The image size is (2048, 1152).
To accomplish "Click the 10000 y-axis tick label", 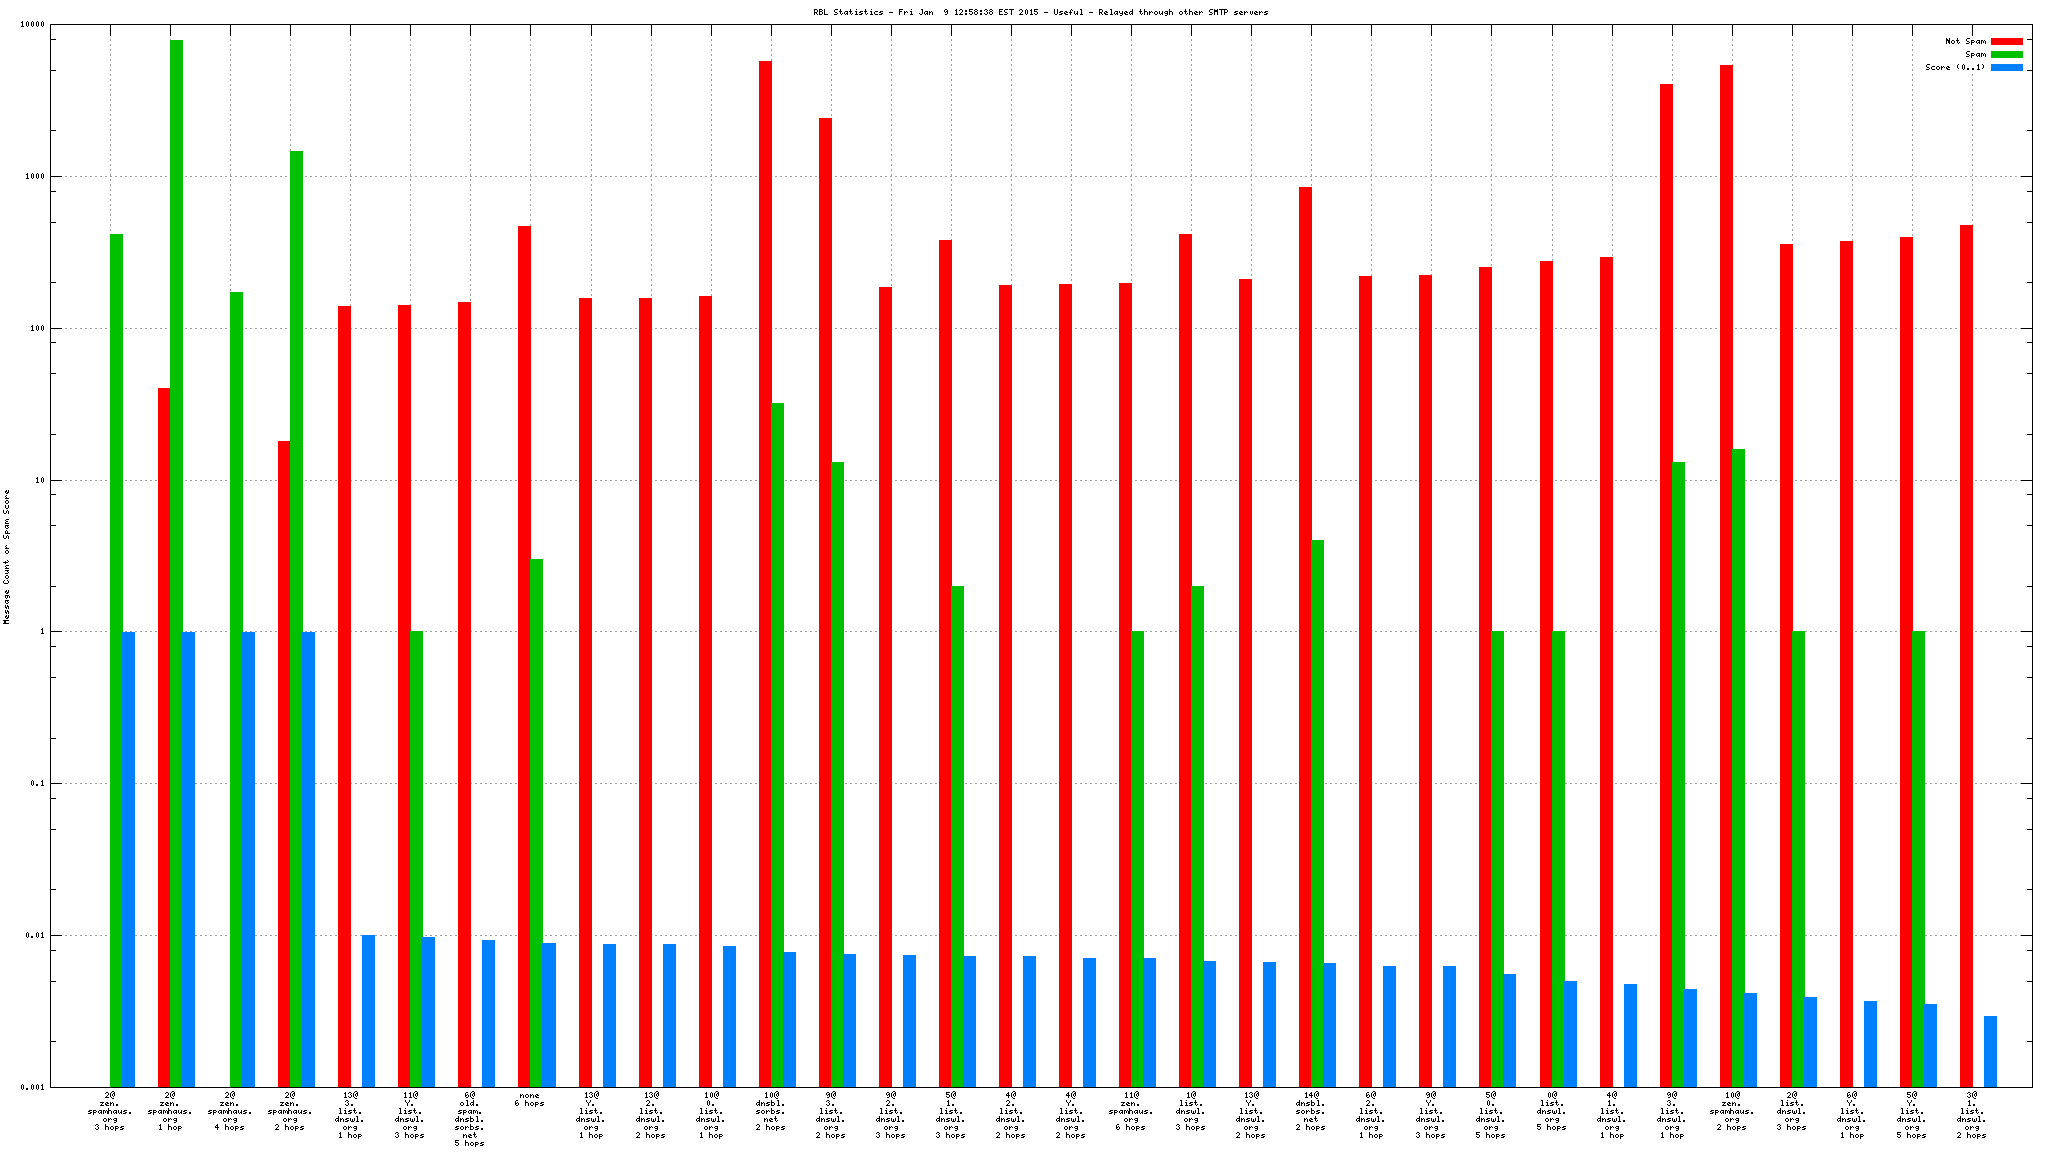I will [32, 24].
